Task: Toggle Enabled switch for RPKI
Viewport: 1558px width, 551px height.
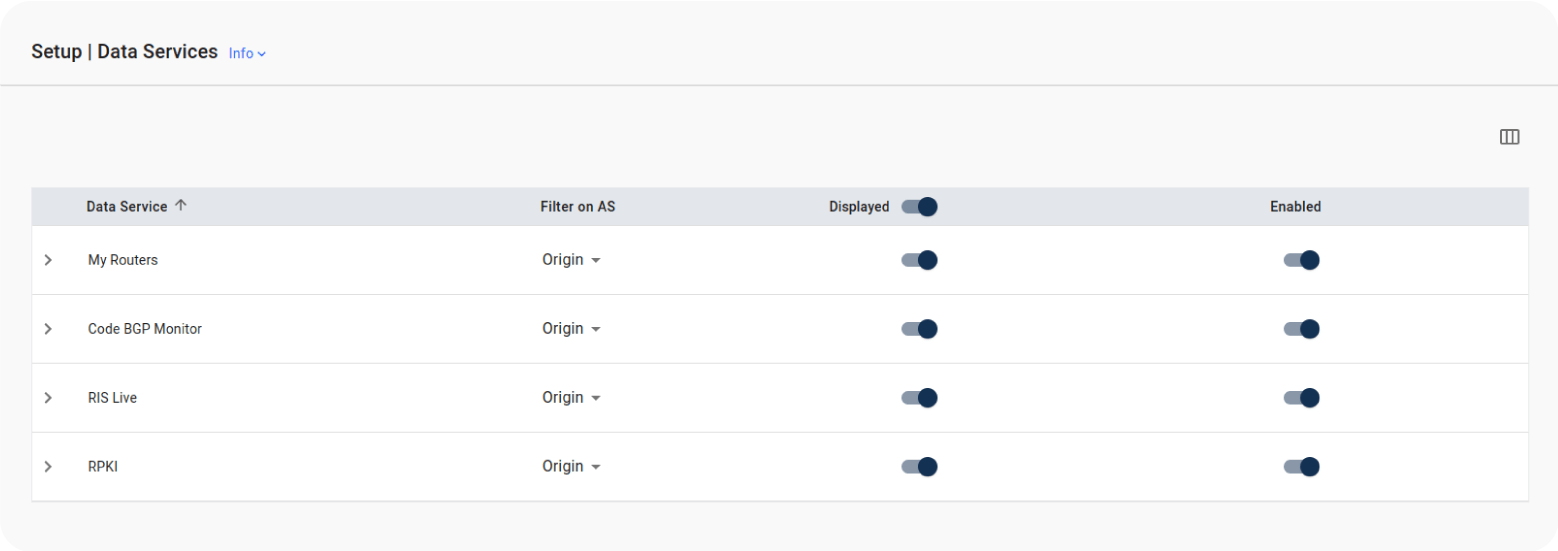Action: (1301, 467)
